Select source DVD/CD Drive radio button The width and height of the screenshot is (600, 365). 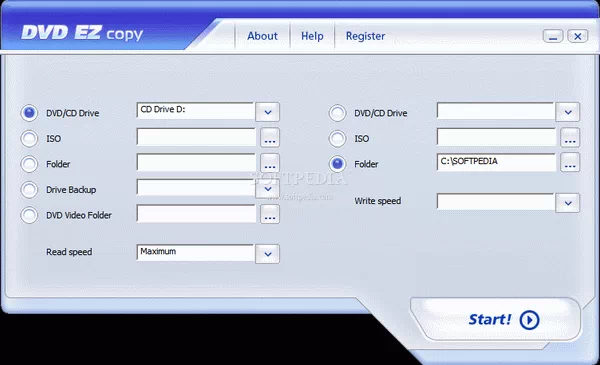[29, 113]
